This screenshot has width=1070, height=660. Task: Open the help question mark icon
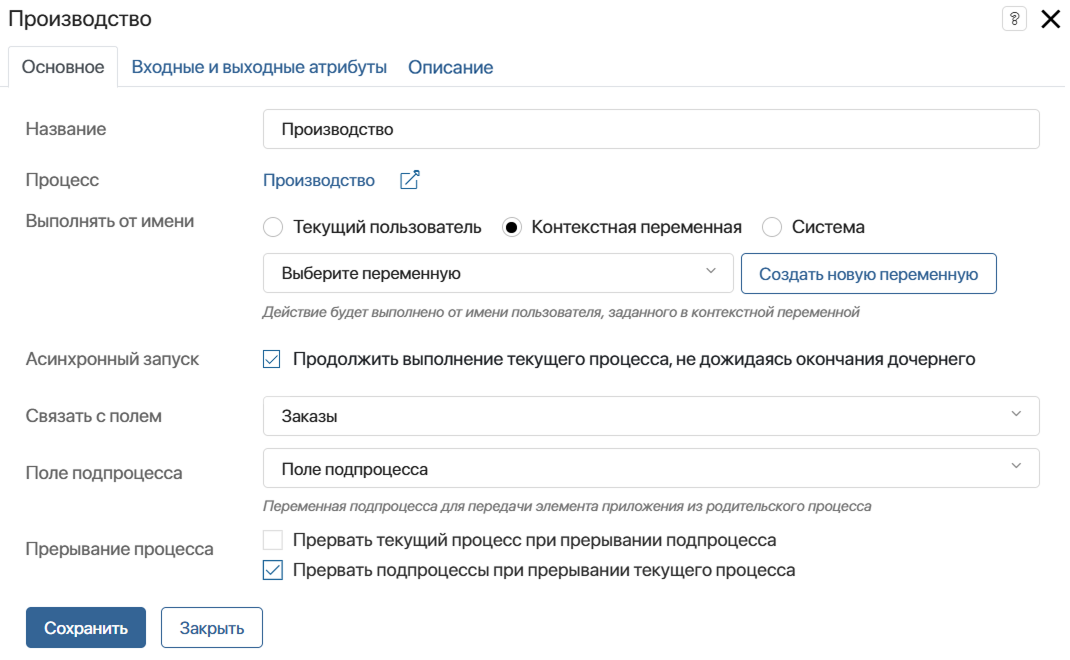[x=1014, y=19]
